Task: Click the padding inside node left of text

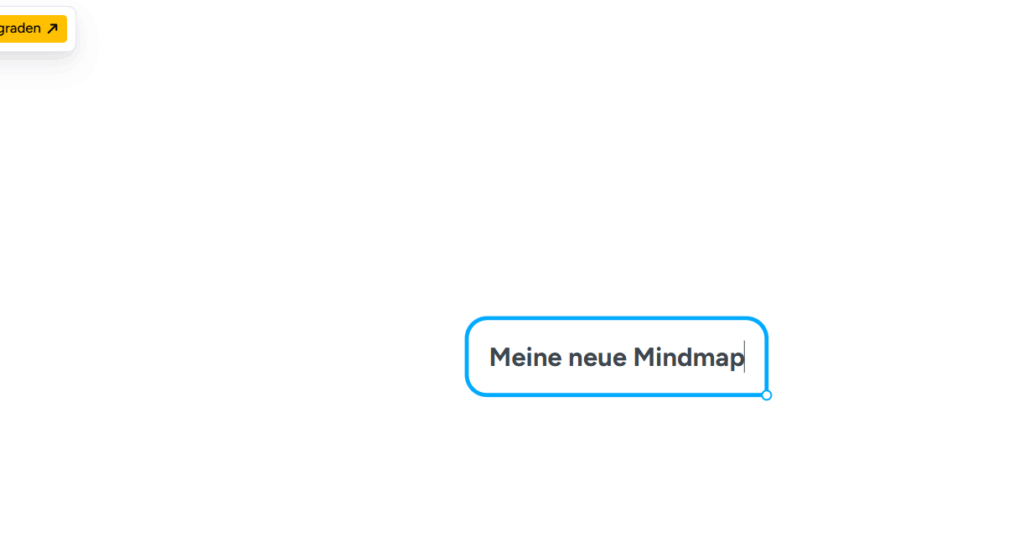Action: [x=479, y=357]
